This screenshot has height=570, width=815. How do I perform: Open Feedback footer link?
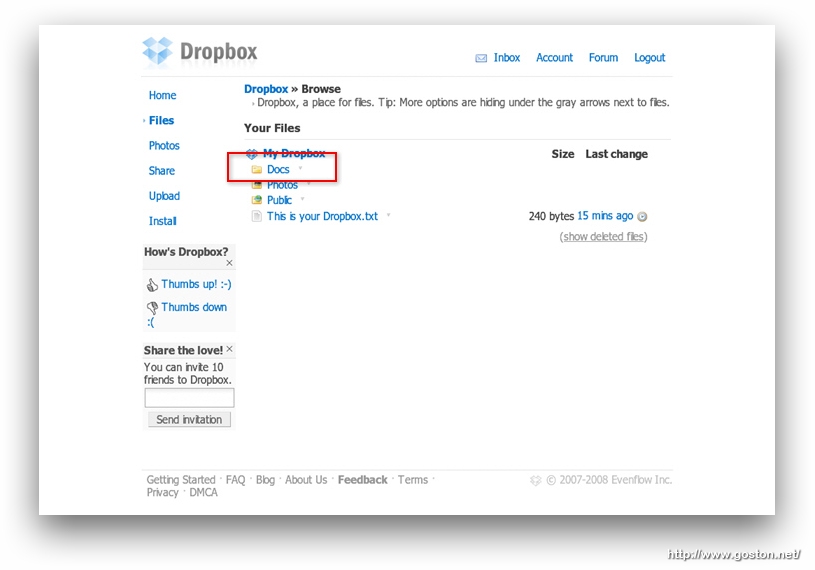point(362,480)
